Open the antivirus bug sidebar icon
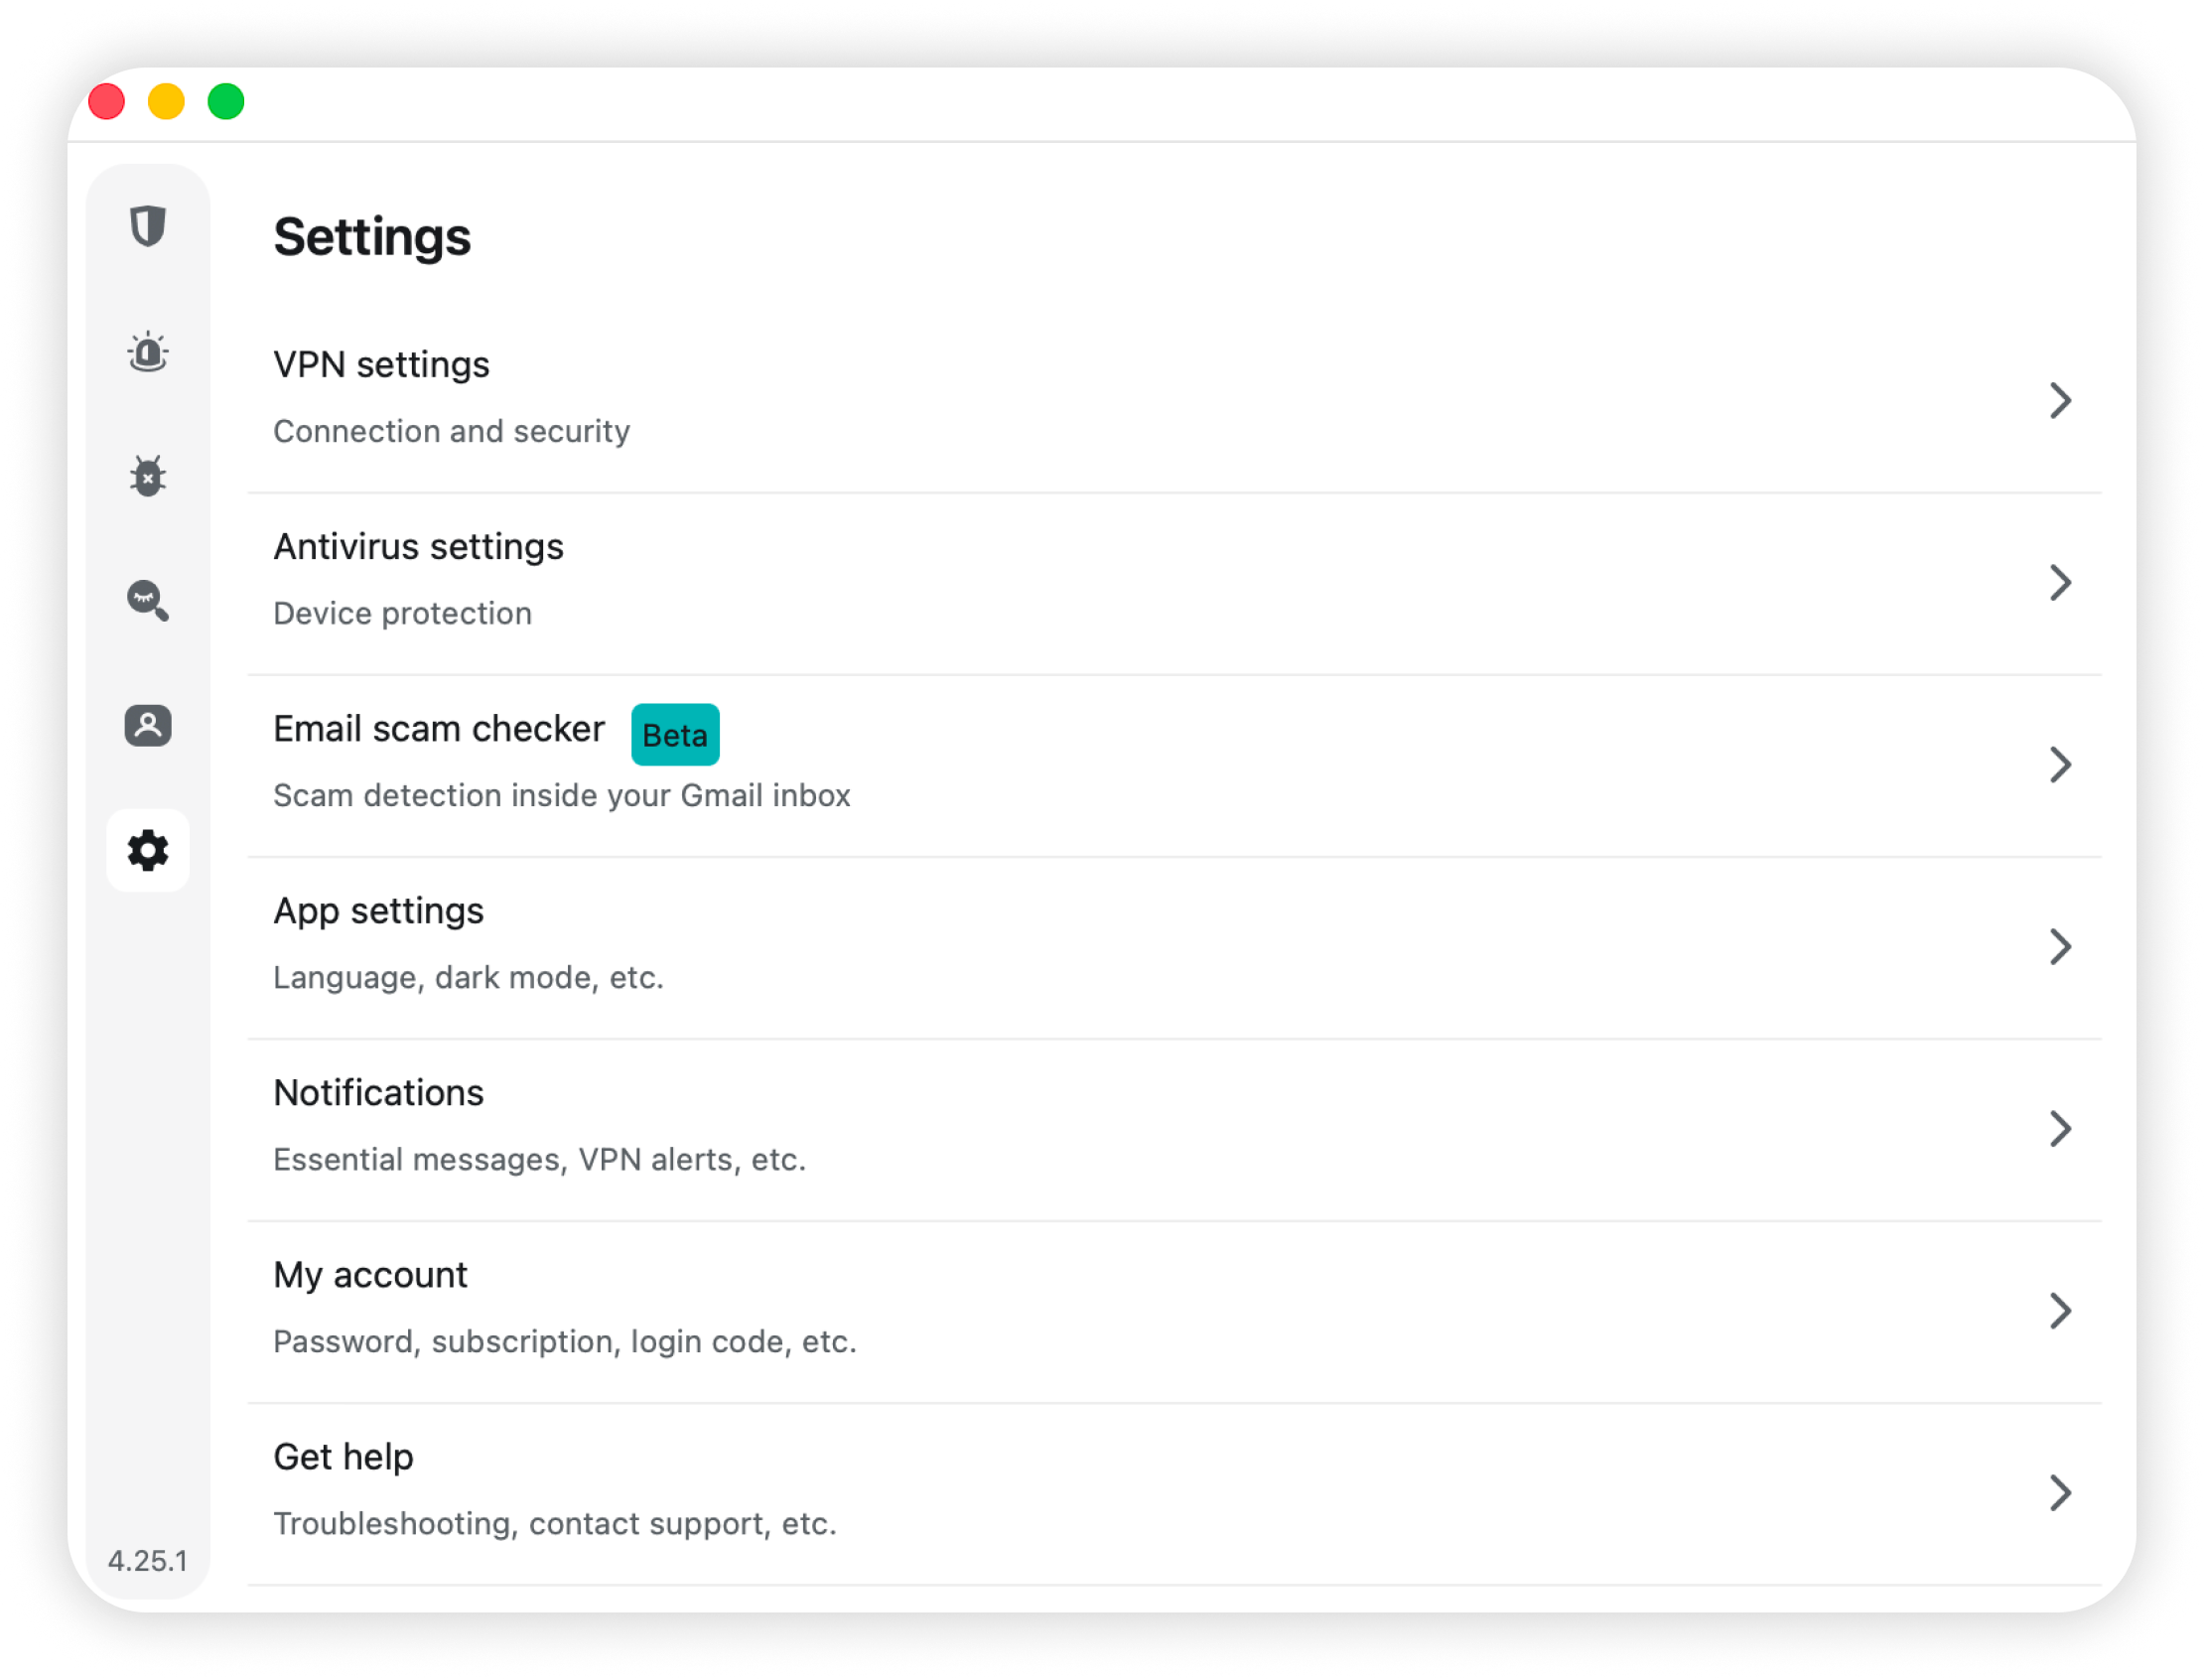 point(148,476)
